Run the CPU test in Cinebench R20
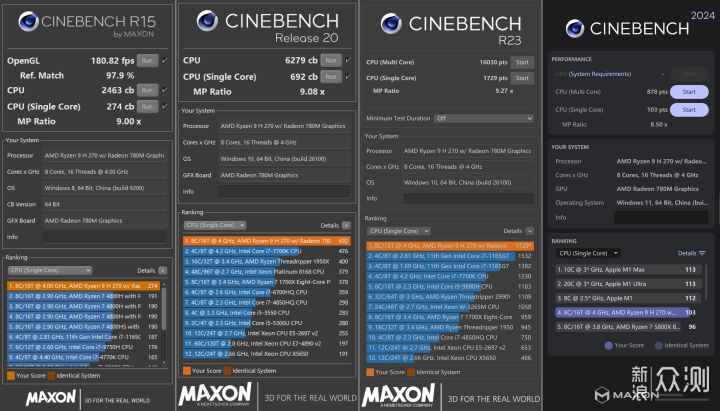The image size is (720, 411). click(x=331, y=60)
